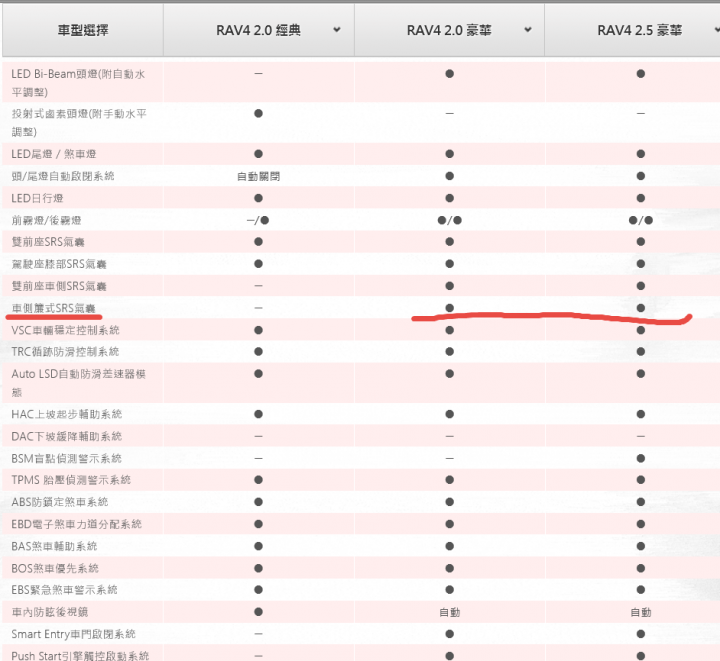Click the 雙前座SRS氣囊 row label
Image resolution: width=720 pixels, height=661 pixels.
(x=48, y=242)
